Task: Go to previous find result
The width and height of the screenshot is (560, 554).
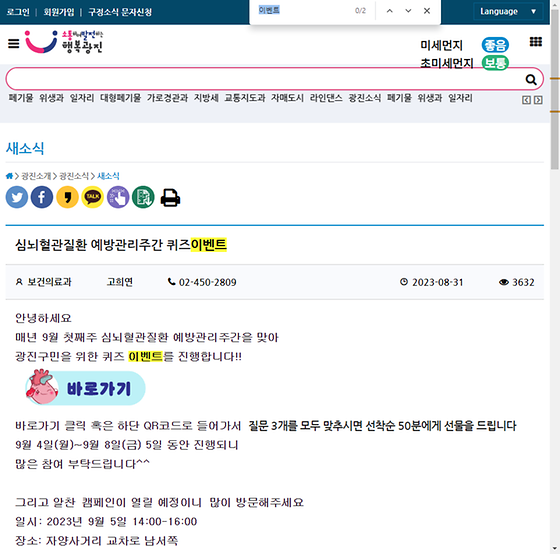Action: tap(390, 11)
